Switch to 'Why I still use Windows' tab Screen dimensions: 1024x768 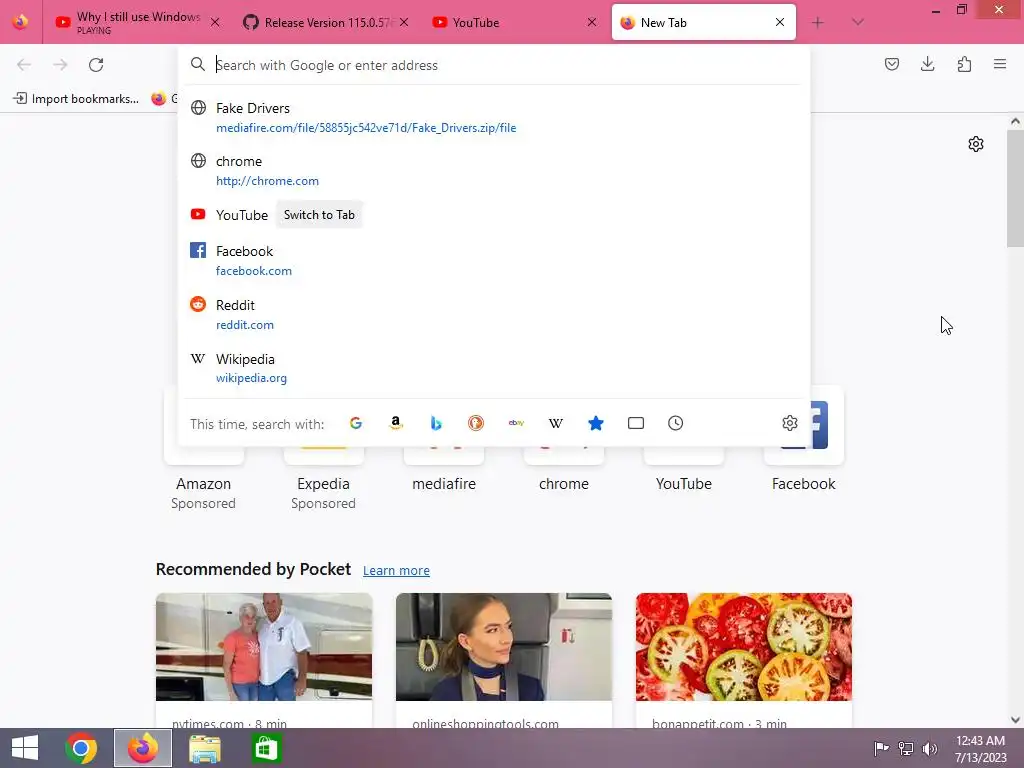pos(138,22)
